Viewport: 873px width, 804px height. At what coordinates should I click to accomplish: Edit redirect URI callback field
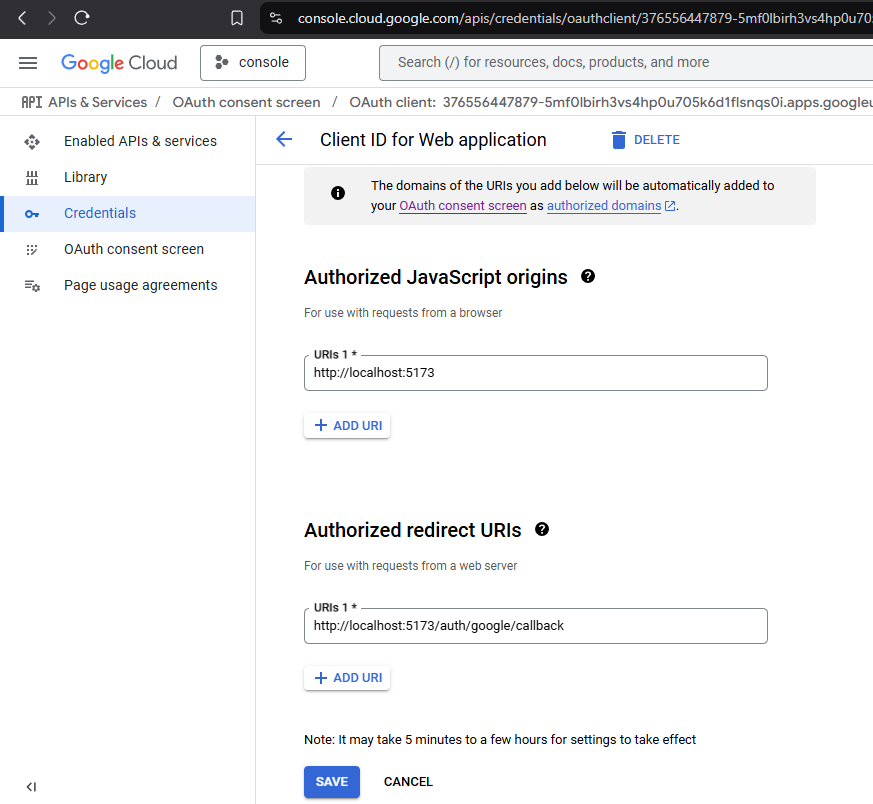(536, 626)
